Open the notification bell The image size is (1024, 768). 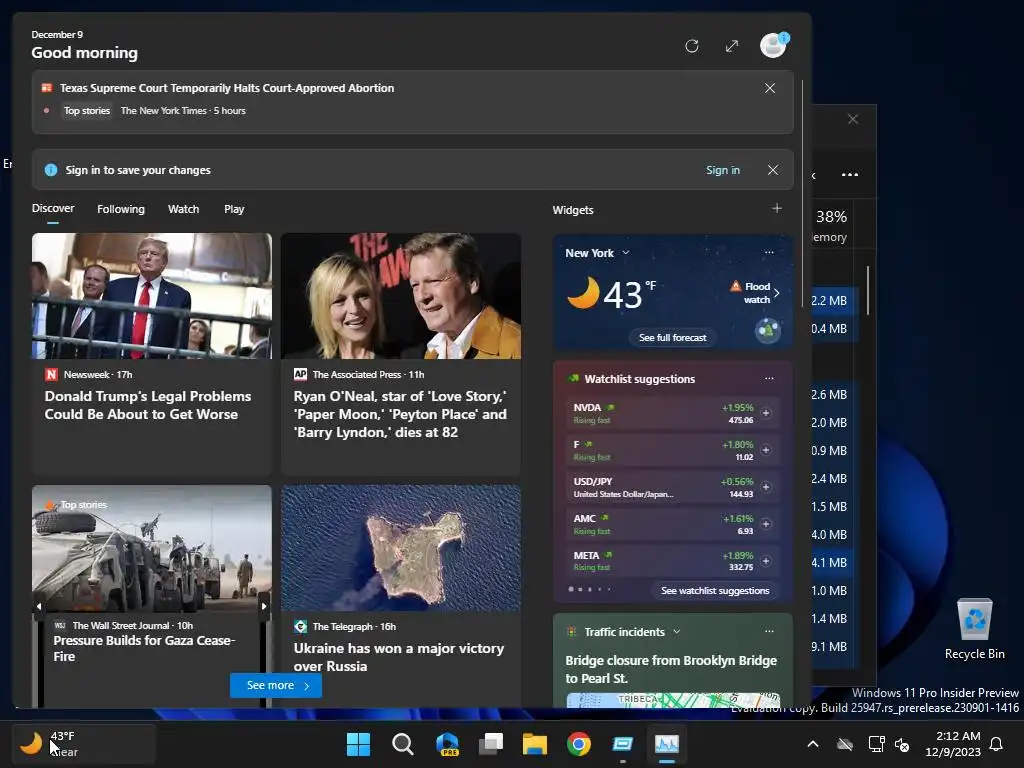[997, 744]
